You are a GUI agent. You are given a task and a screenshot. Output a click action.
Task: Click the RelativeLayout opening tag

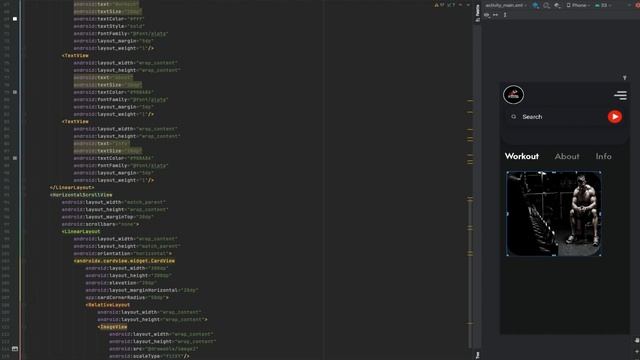[108, 305]
